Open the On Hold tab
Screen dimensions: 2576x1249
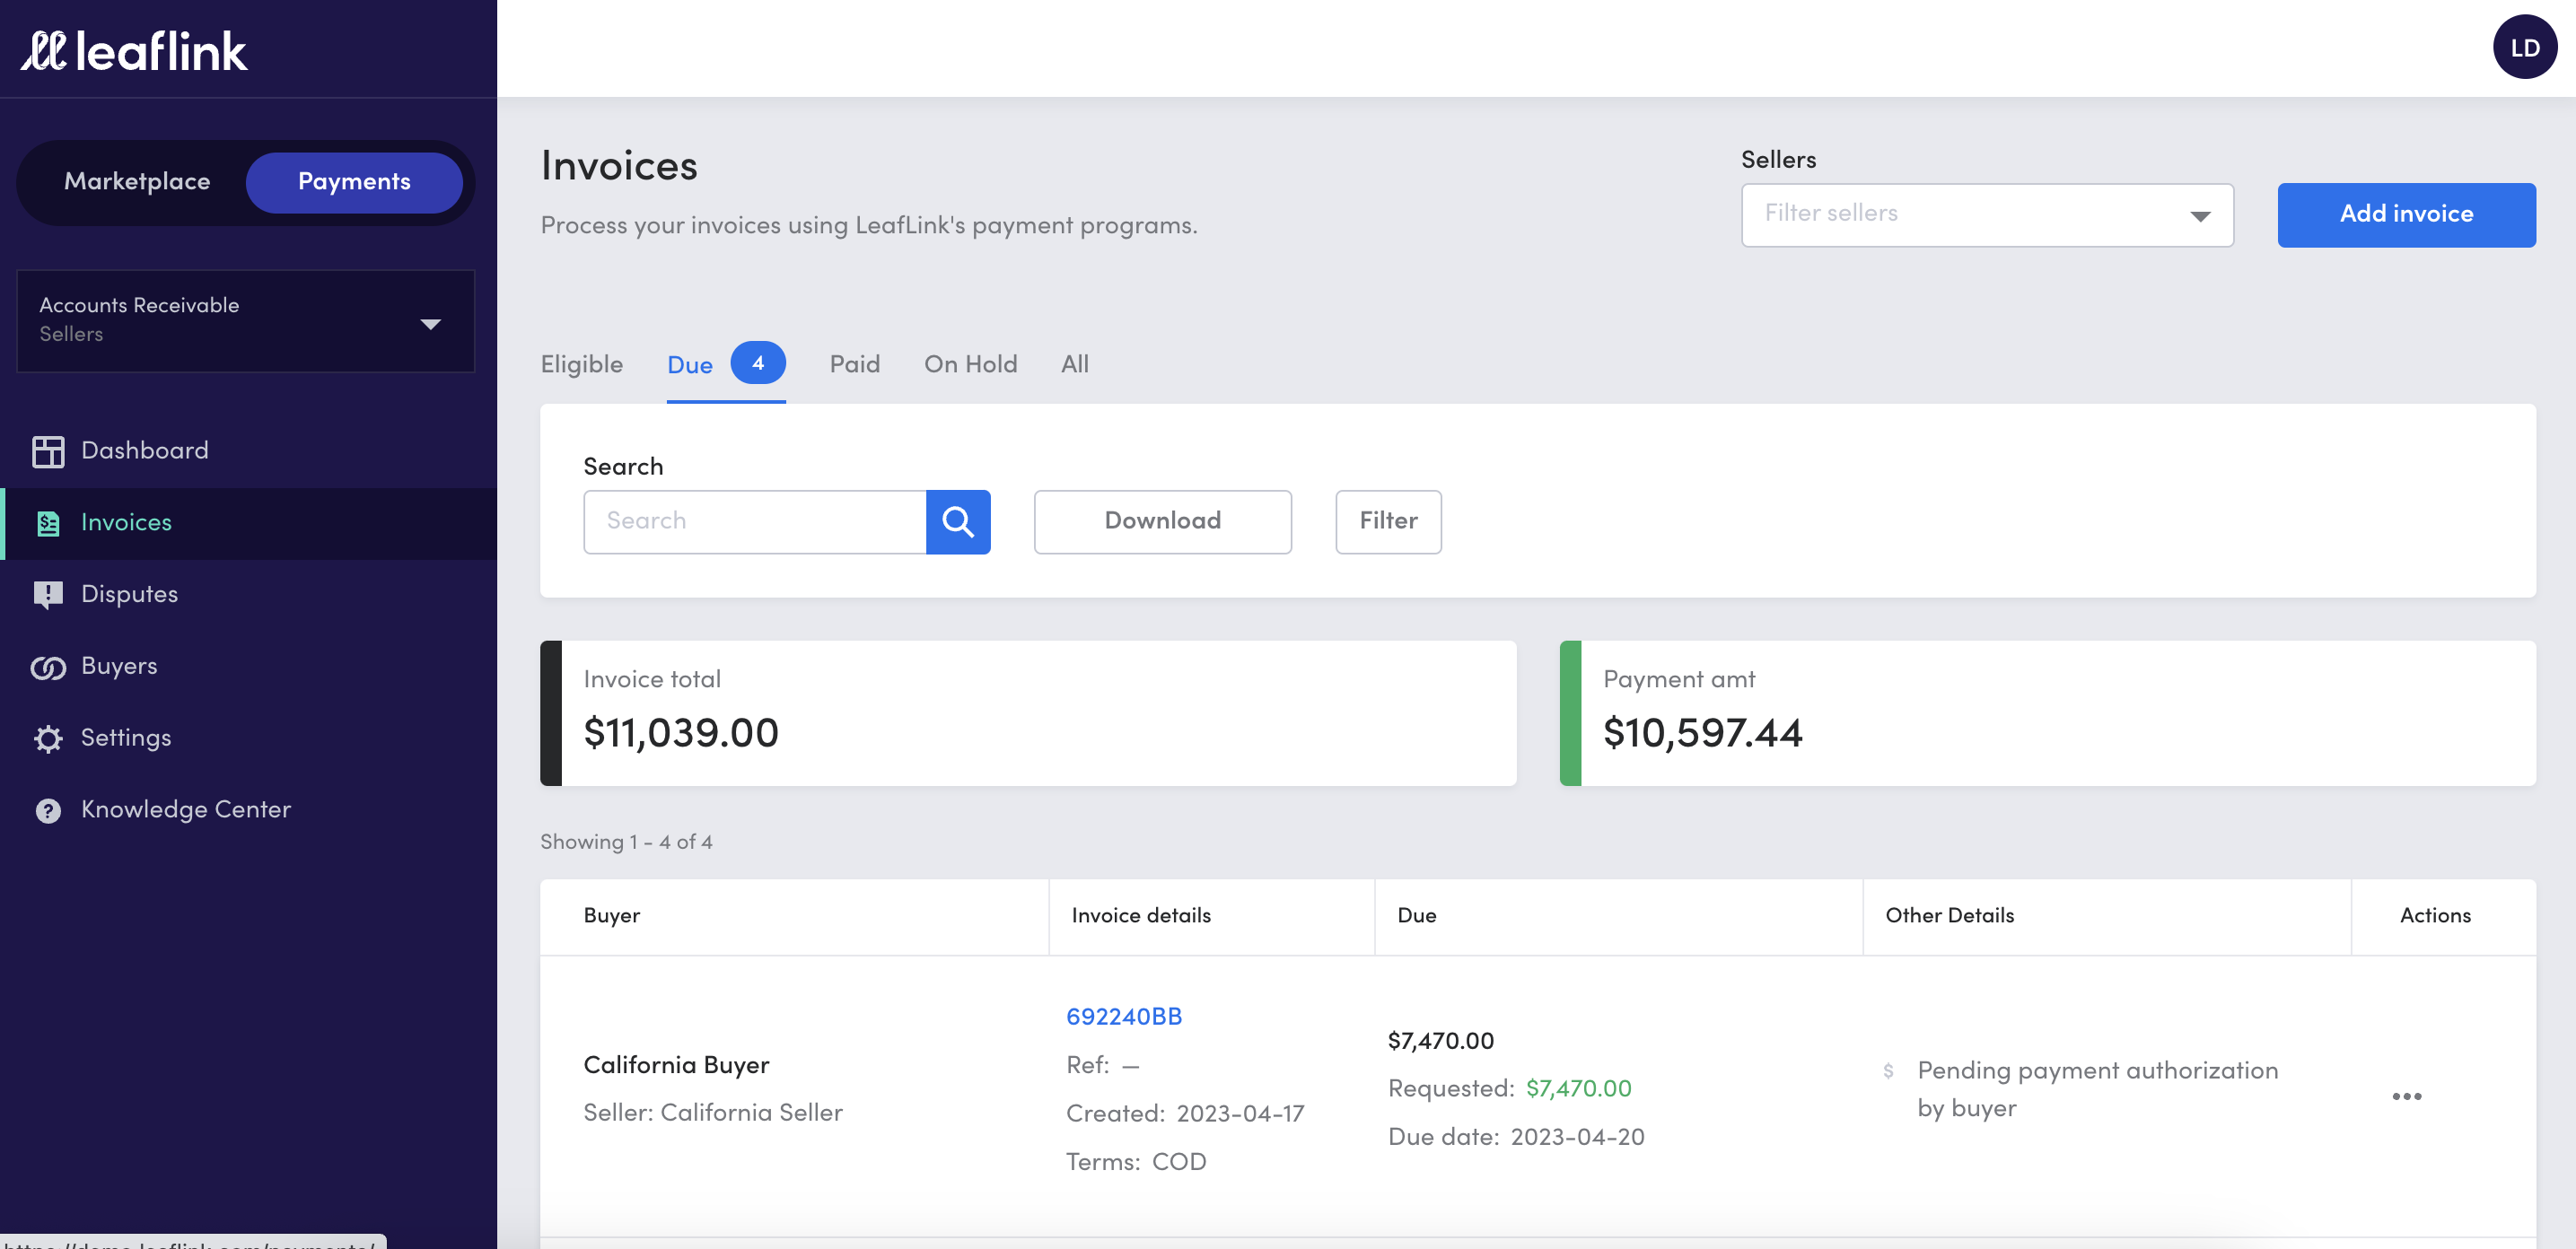coord(970,365)
